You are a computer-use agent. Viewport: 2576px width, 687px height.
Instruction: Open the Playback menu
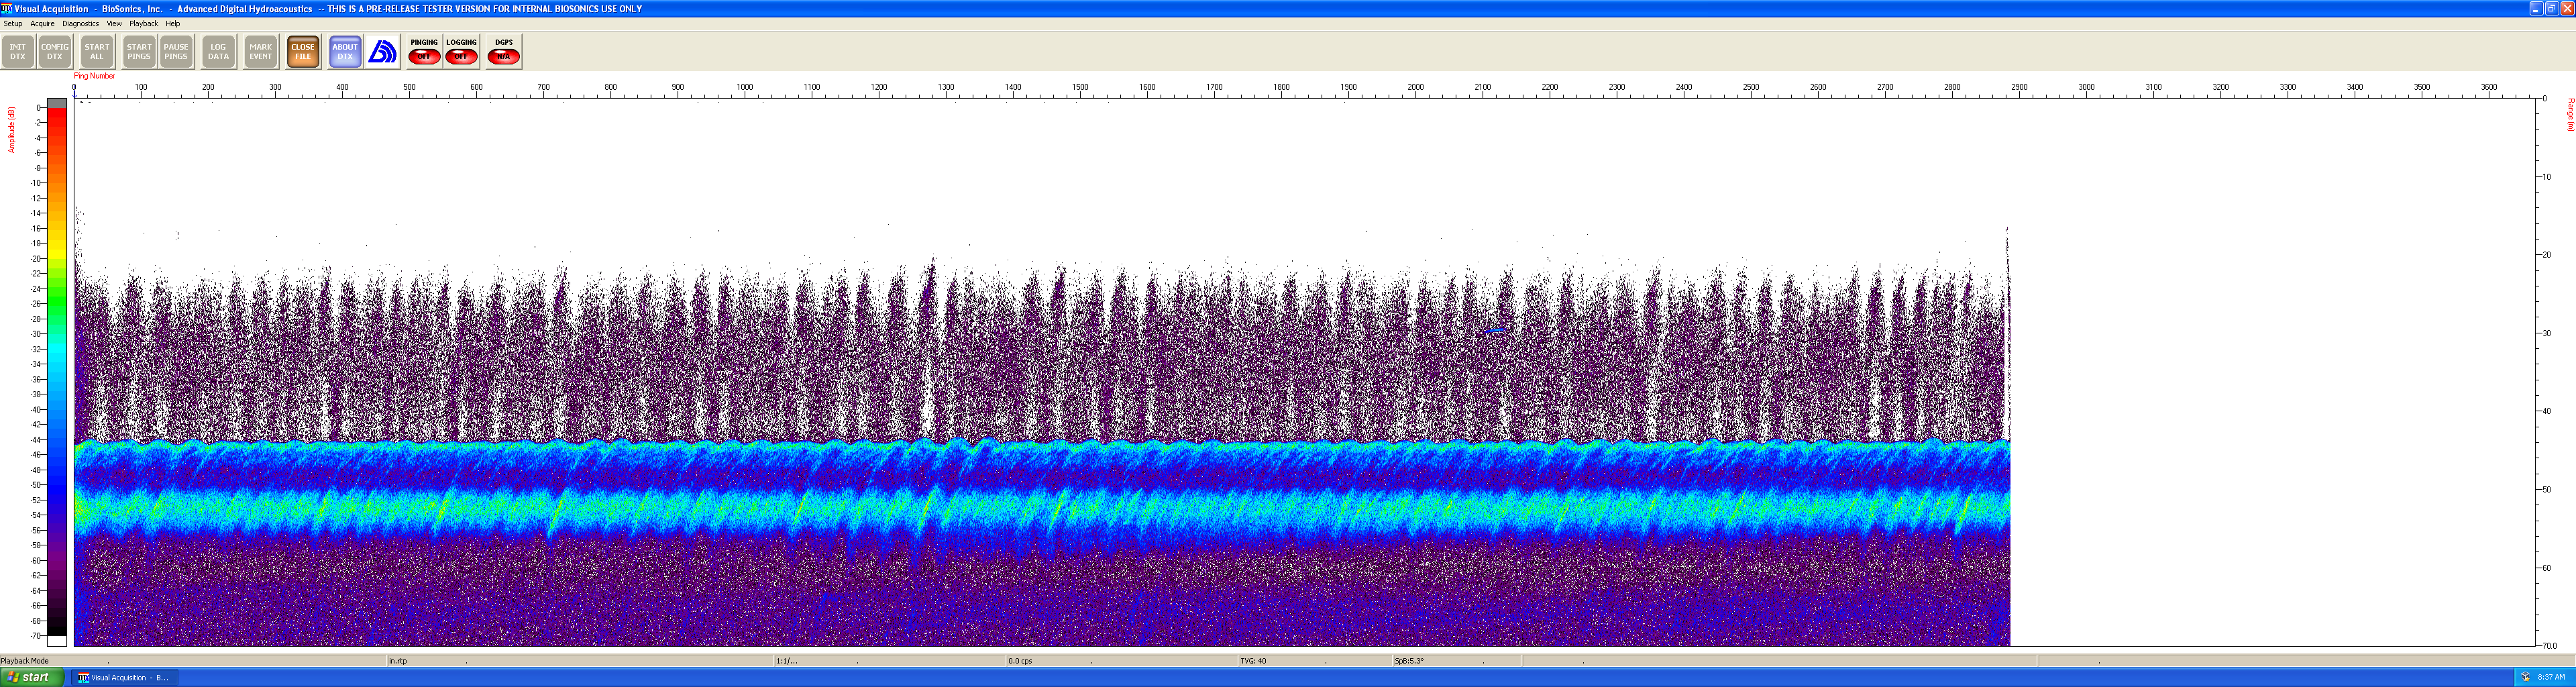tap(143, 23)
